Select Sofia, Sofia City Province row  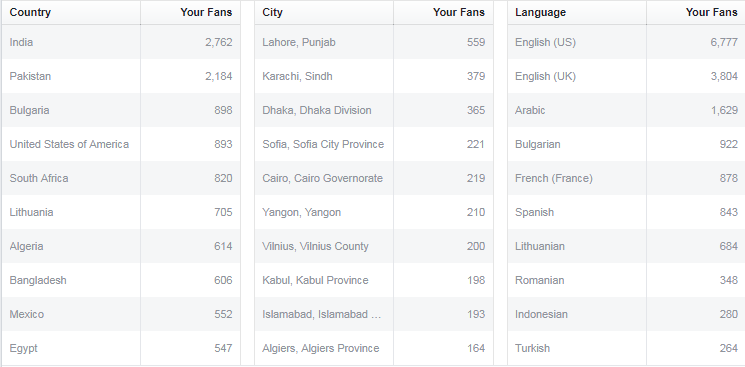point(374,144)
